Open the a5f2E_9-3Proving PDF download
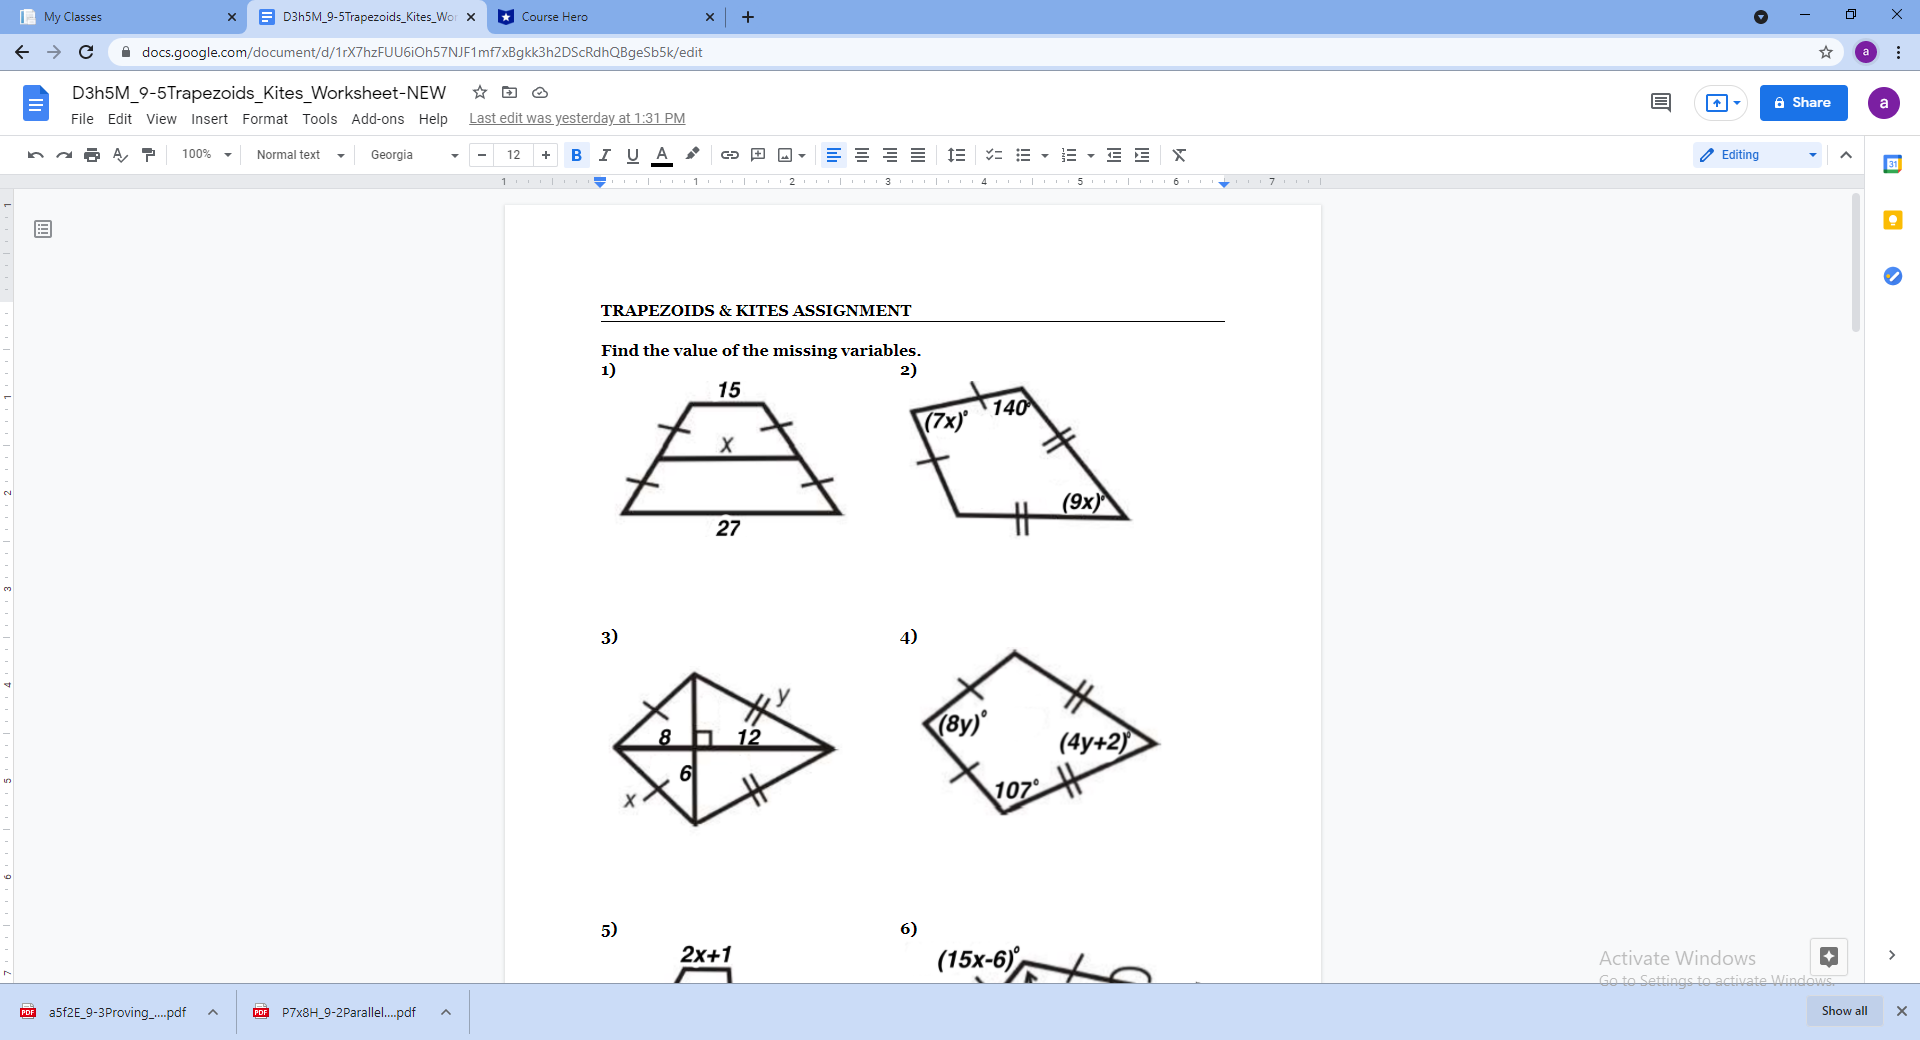The height and width of the screenshot is (1040, 1920). tap(117, 1012)
